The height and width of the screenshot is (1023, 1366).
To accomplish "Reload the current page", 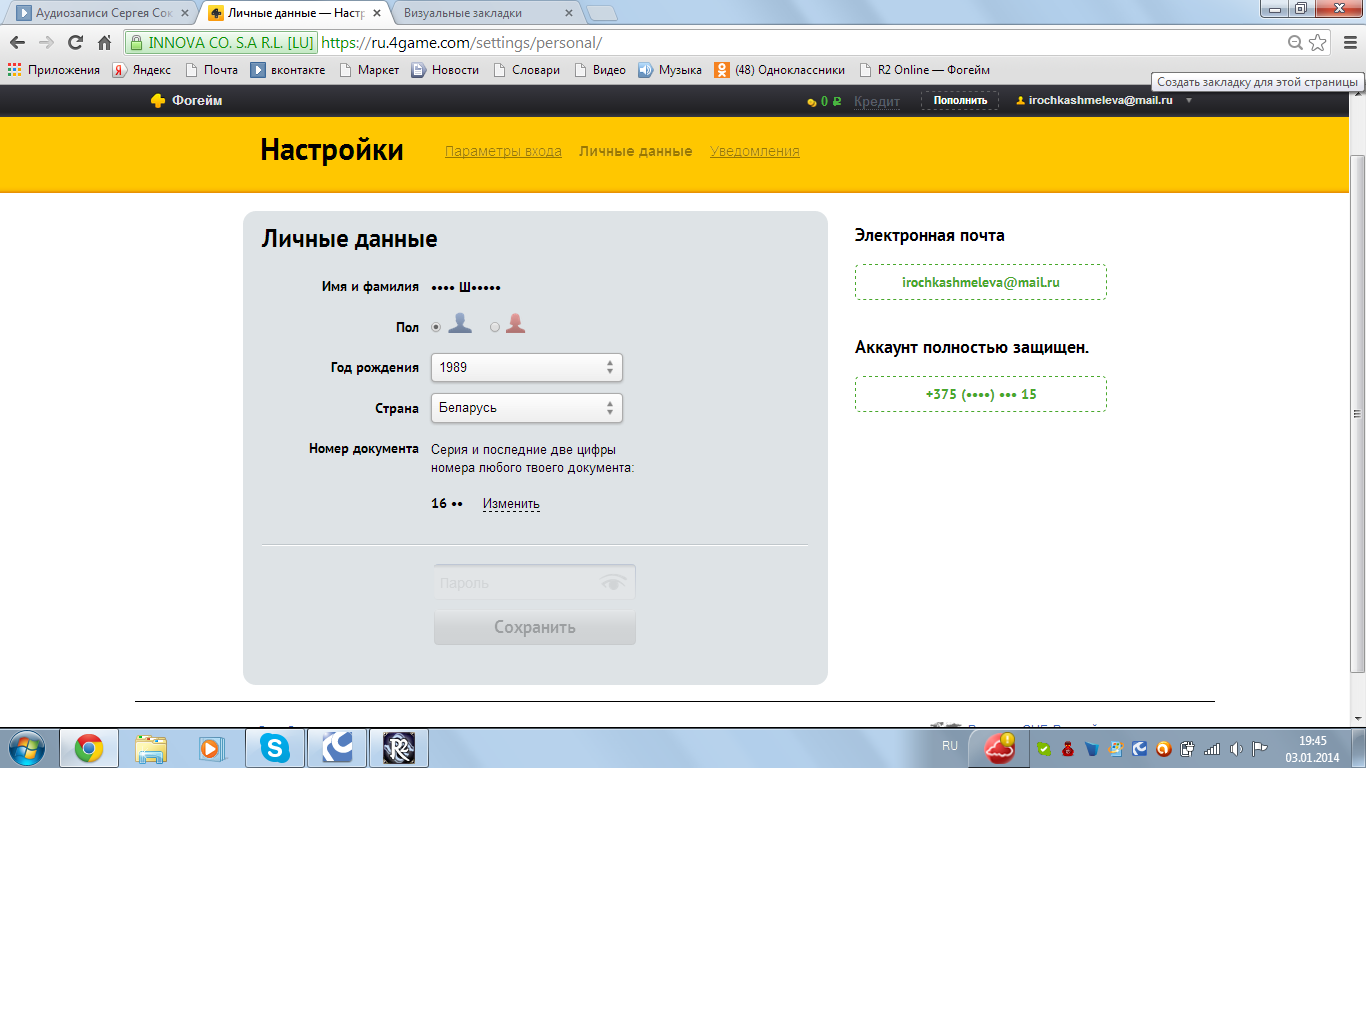I will 75,43.
